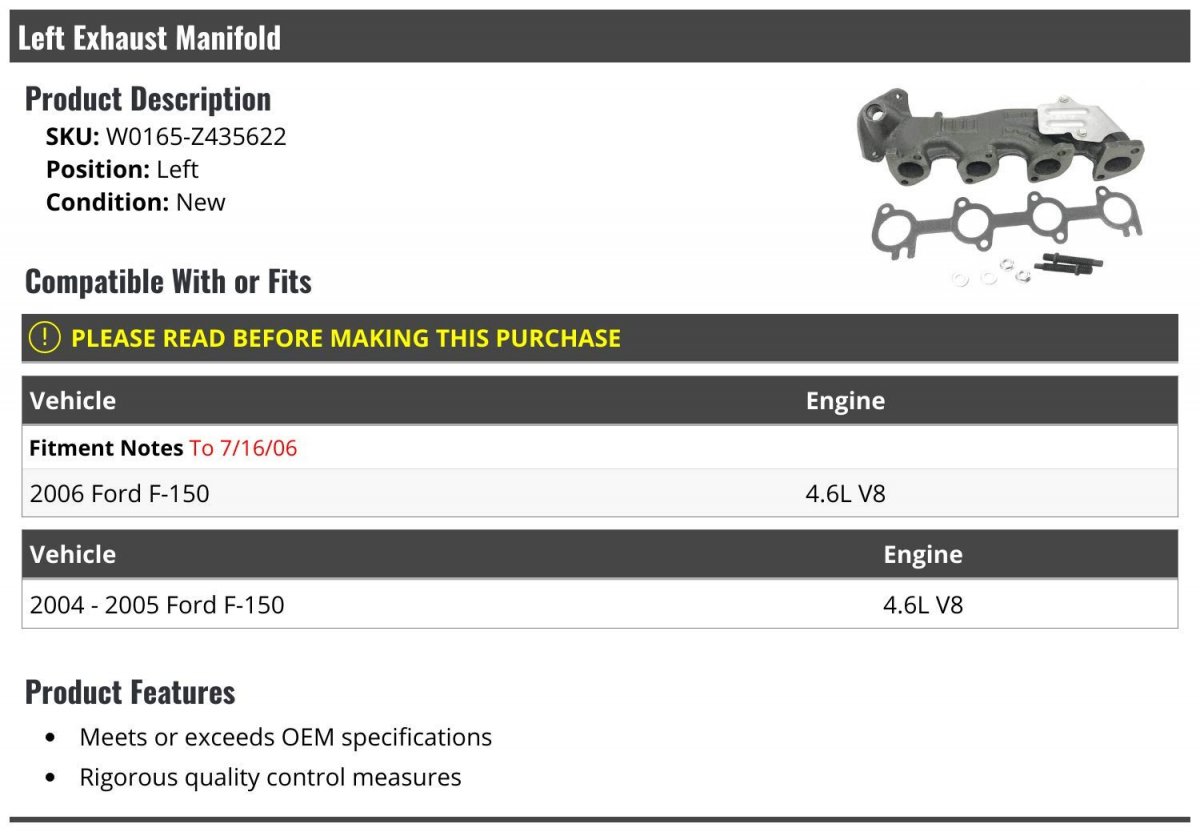
Task: Click the "Compatible With or Fits" heading
Action: 168,282
